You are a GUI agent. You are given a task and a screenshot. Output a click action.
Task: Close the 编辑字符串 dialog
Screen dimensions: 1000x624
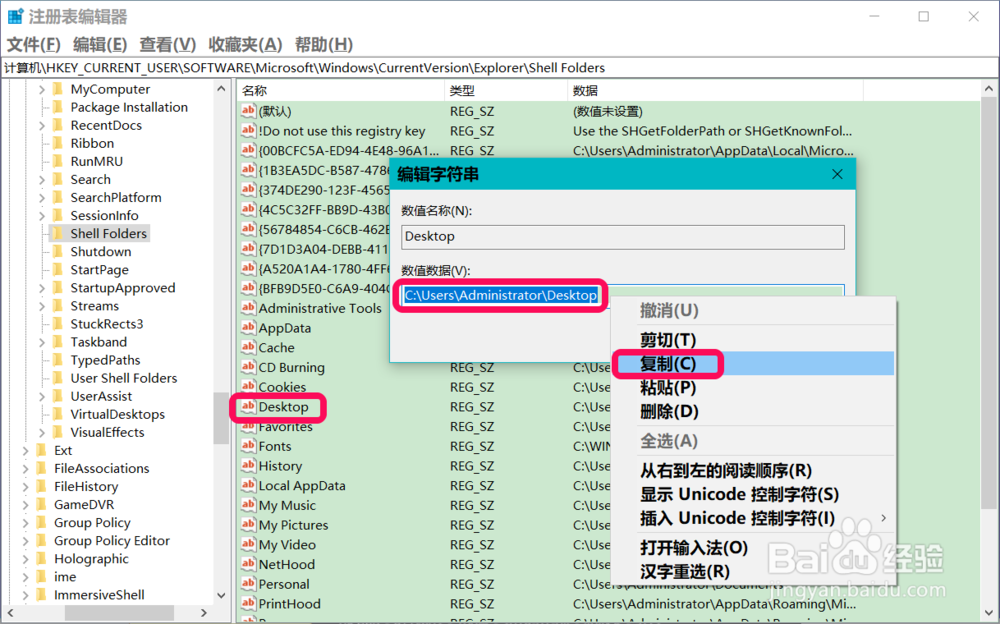pyautogui.click(x=837, y=174)
